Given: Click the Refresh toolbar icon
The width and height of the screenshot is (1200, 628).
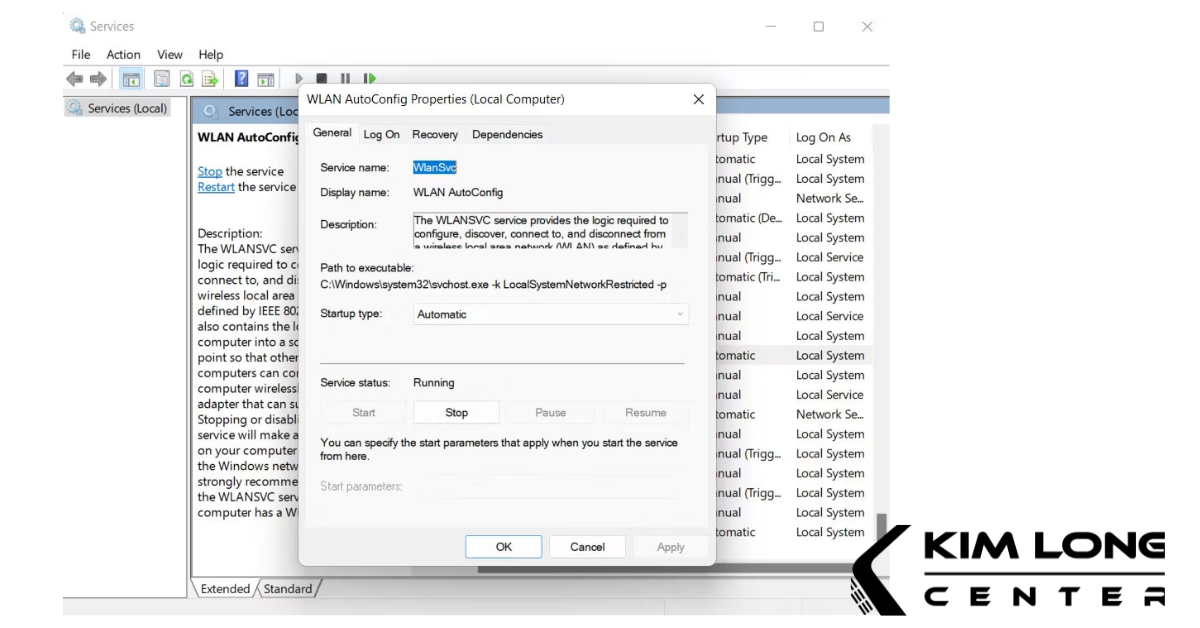Looking at the screenshot, I should 186,79.
